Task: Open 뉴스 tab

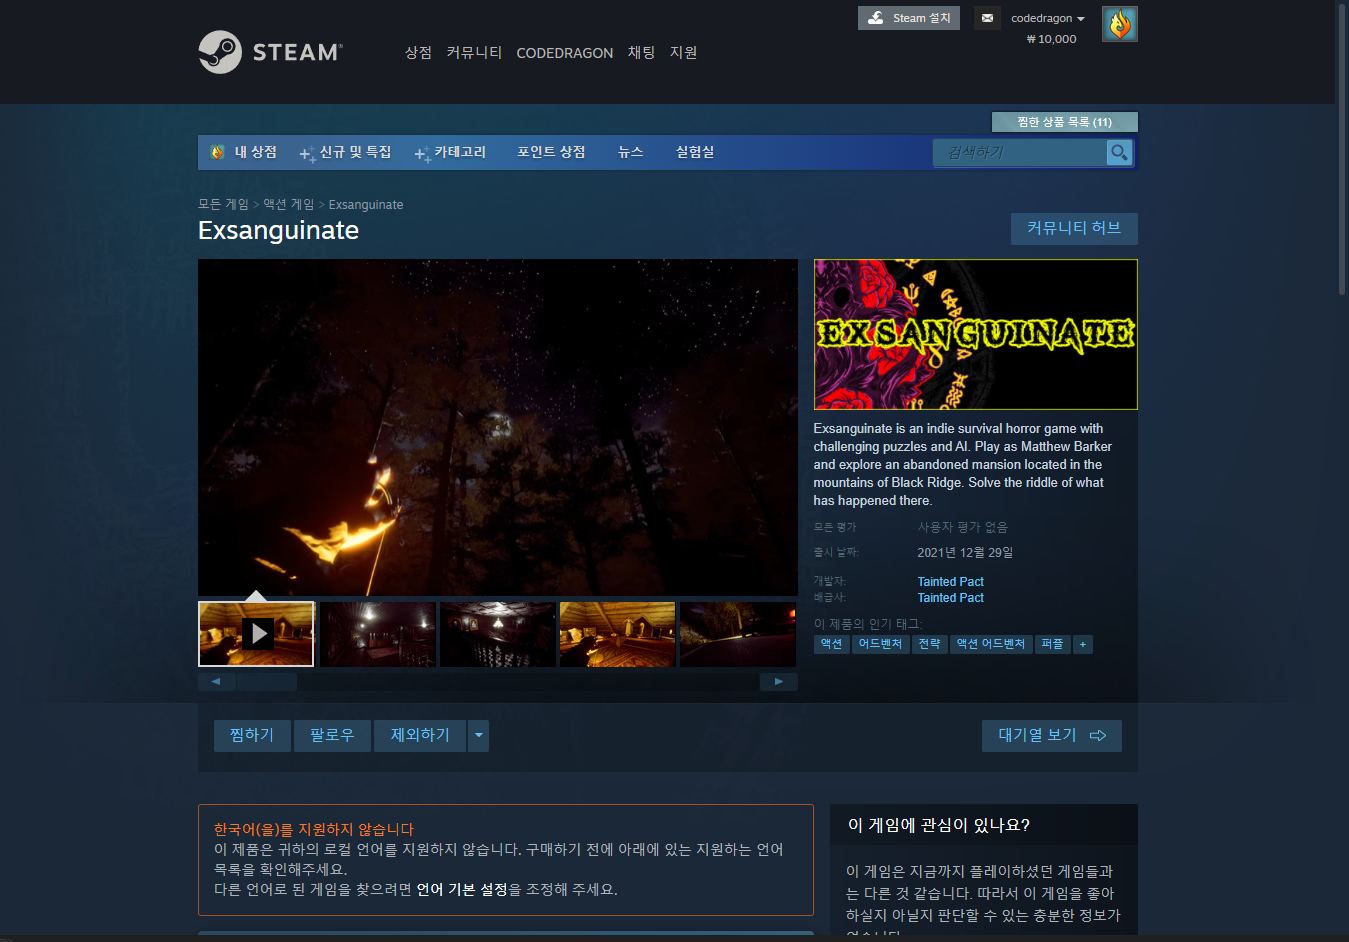Action: pyautogui.click(x=630, y=152)
